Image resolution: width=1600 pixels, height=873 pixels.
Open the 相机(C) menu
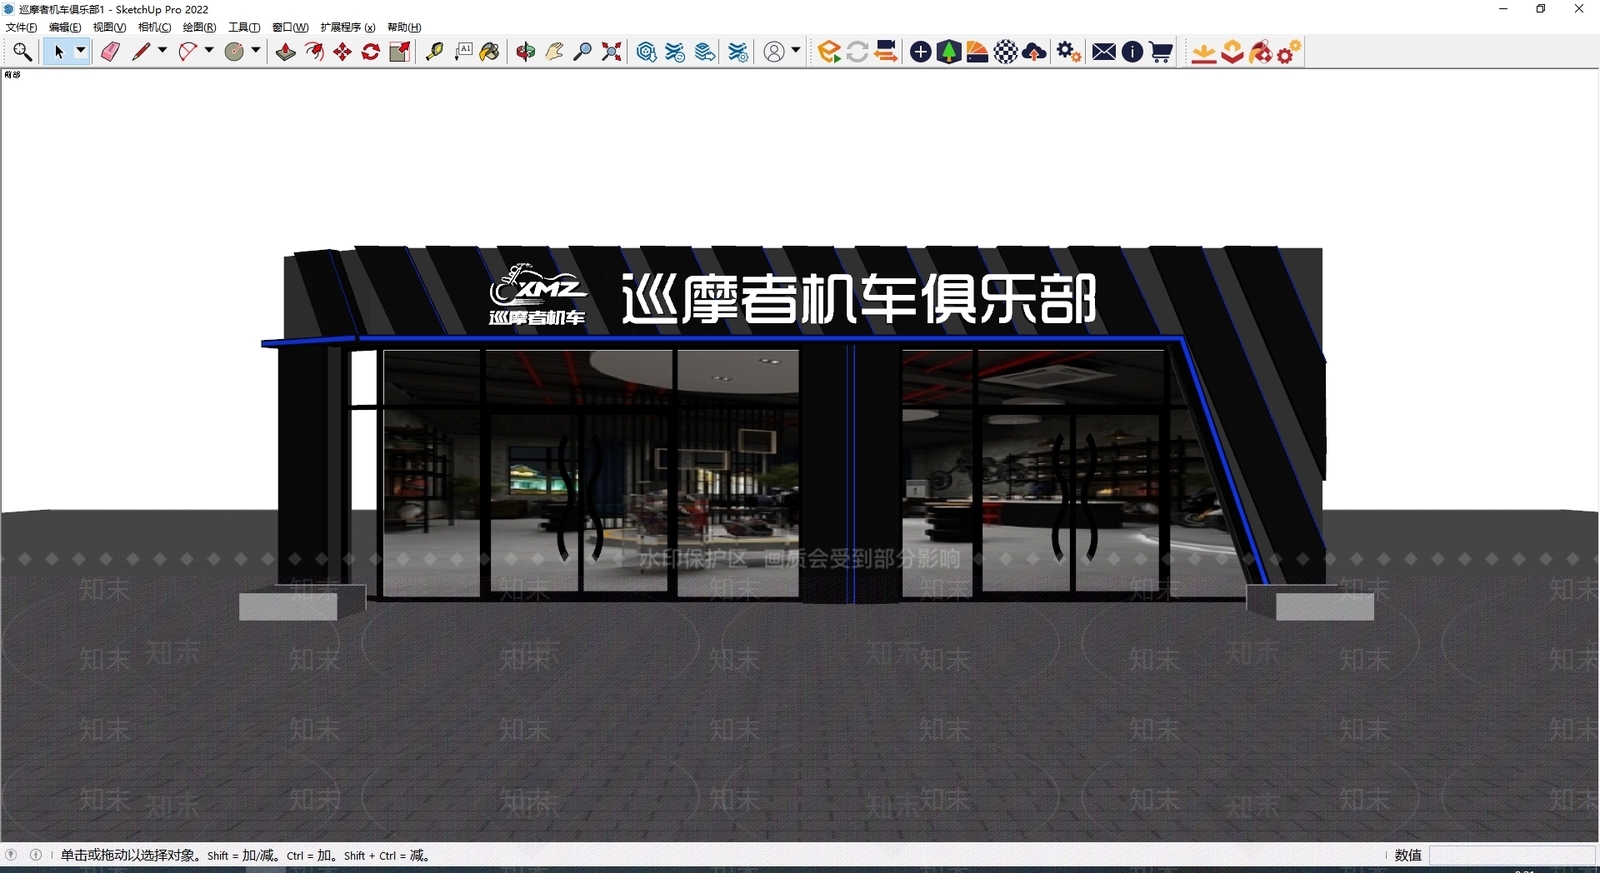pos(154,27)
